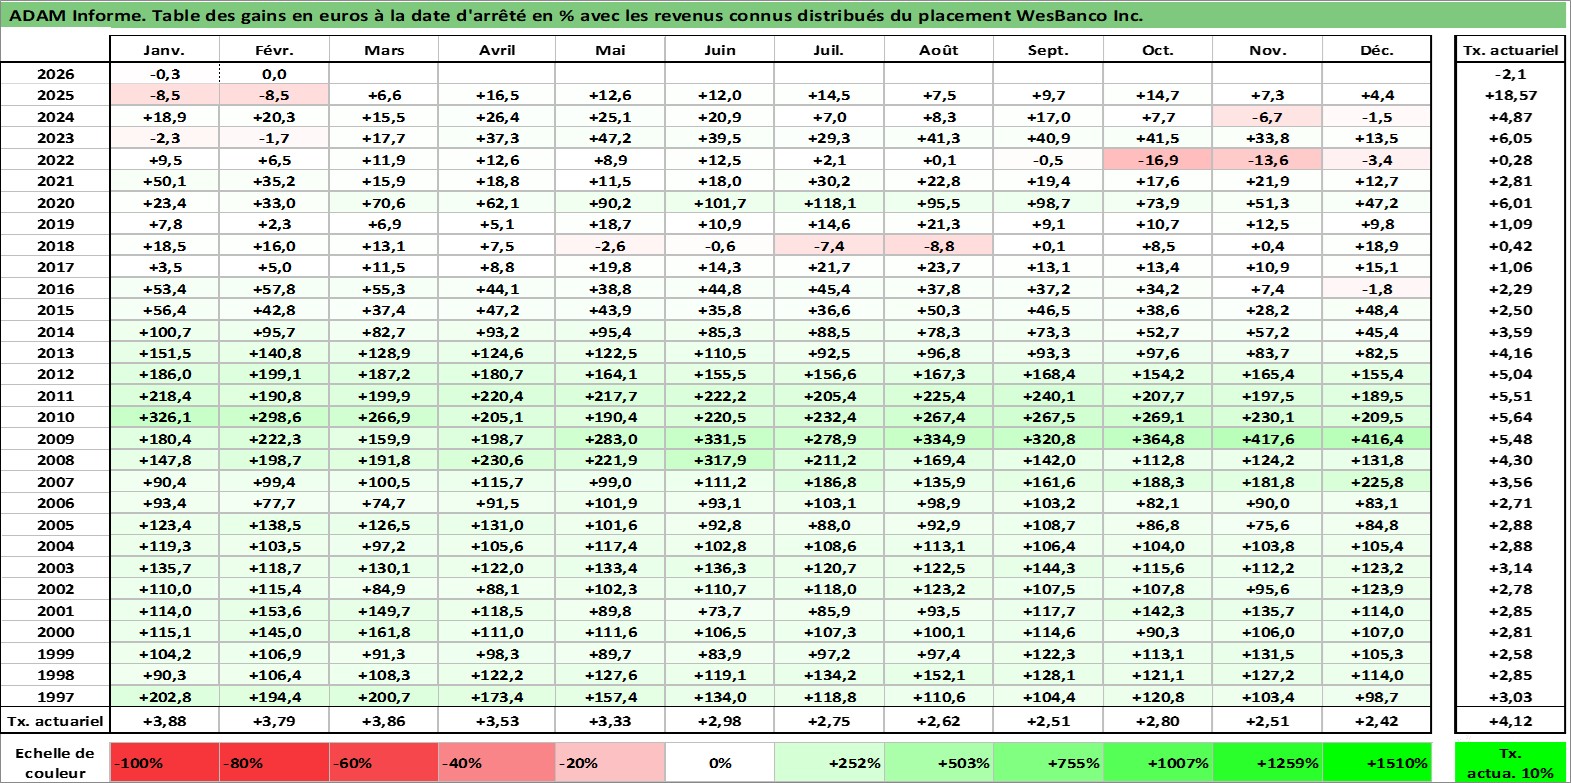Select the 2001 row label
This screenshot has height=783, width=1571.
pos(55,611)
